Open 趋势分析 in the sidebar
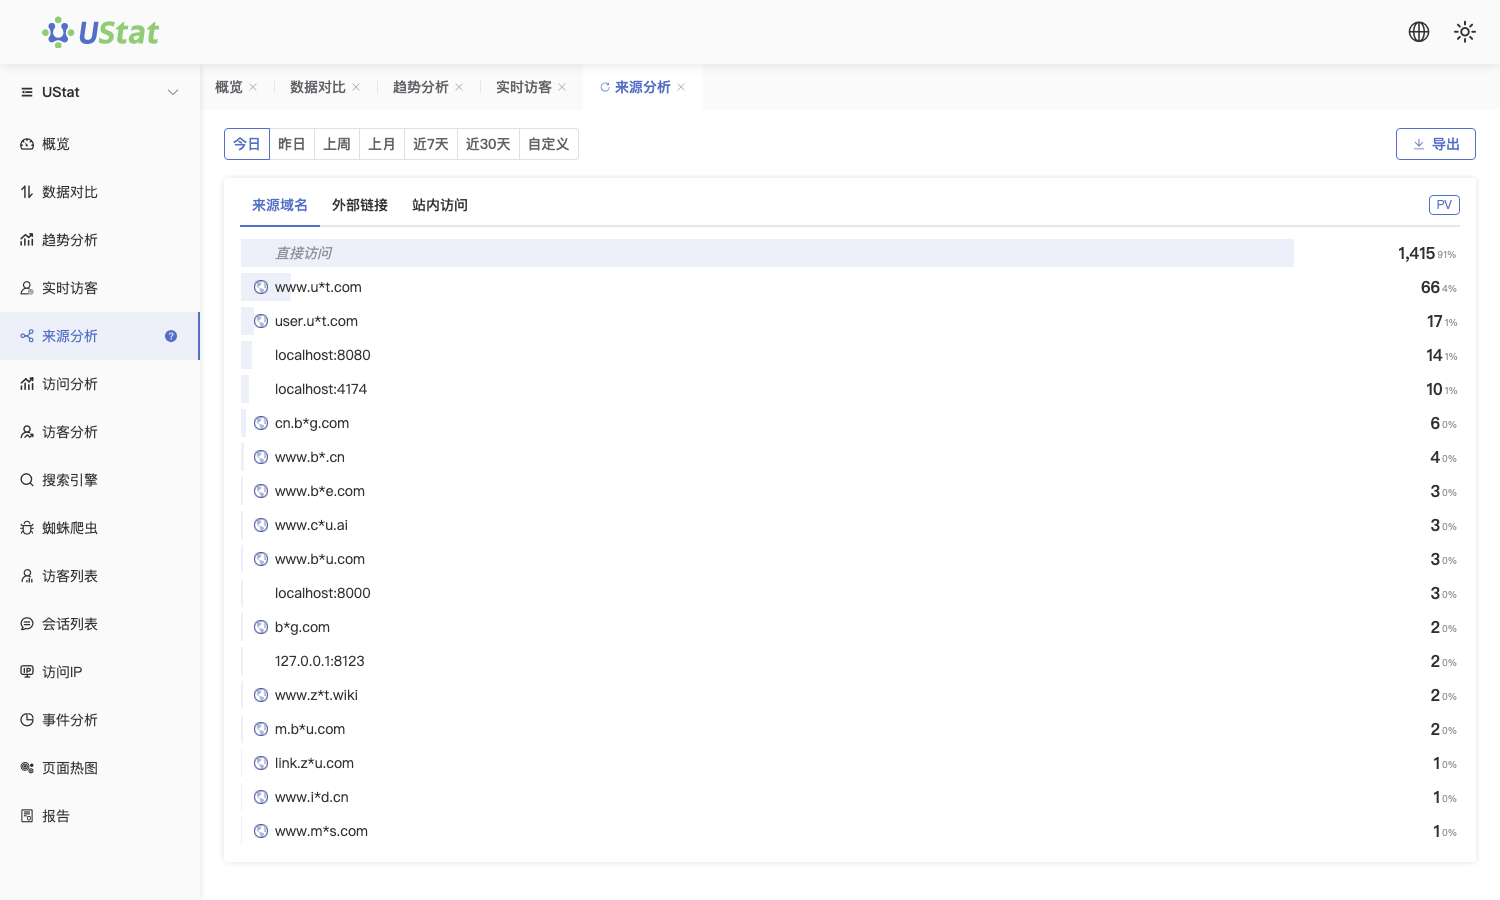The image size is (1500, 900). (100, 240)
